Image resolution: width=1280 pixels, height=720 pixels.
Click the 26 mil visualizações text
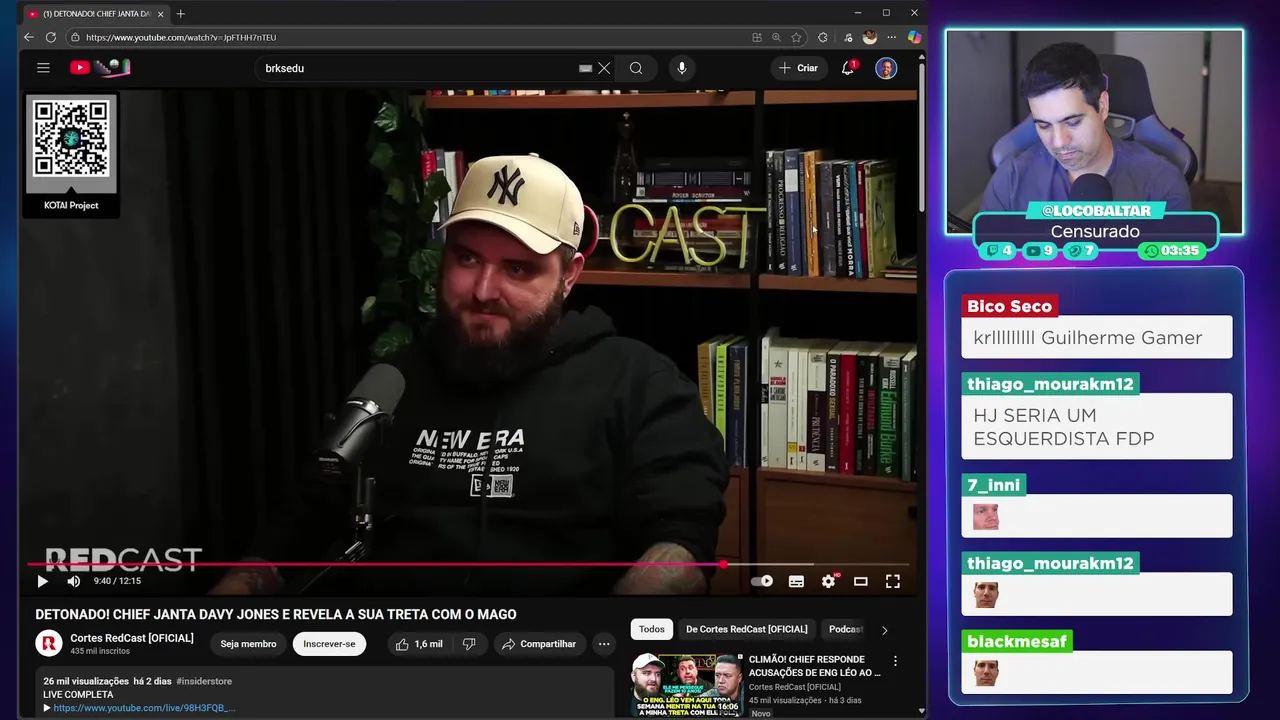pos(86,681)
